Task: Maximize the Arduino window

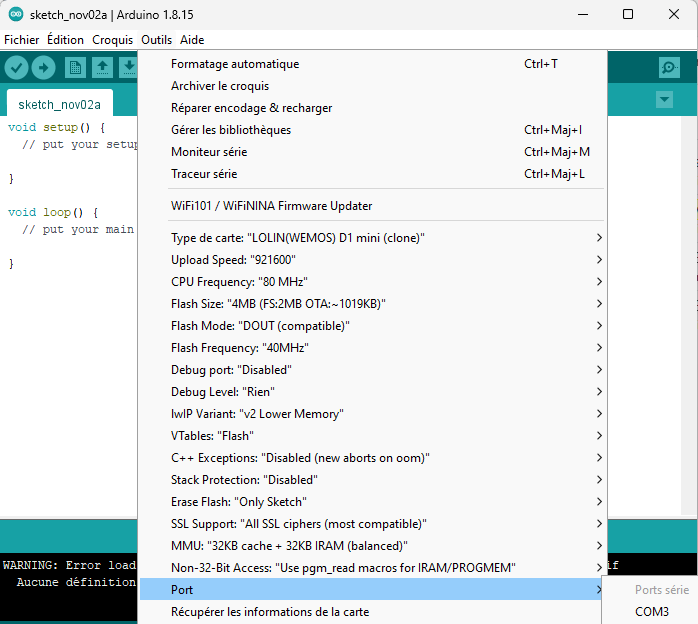Action: coord(628,14)
